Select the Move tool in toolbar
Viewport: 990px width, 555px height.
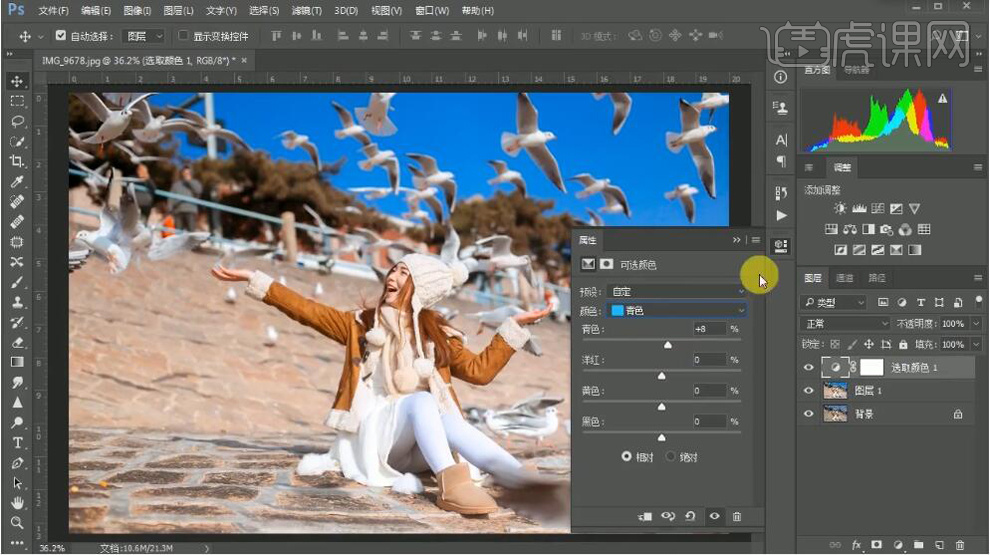[17, 81]
